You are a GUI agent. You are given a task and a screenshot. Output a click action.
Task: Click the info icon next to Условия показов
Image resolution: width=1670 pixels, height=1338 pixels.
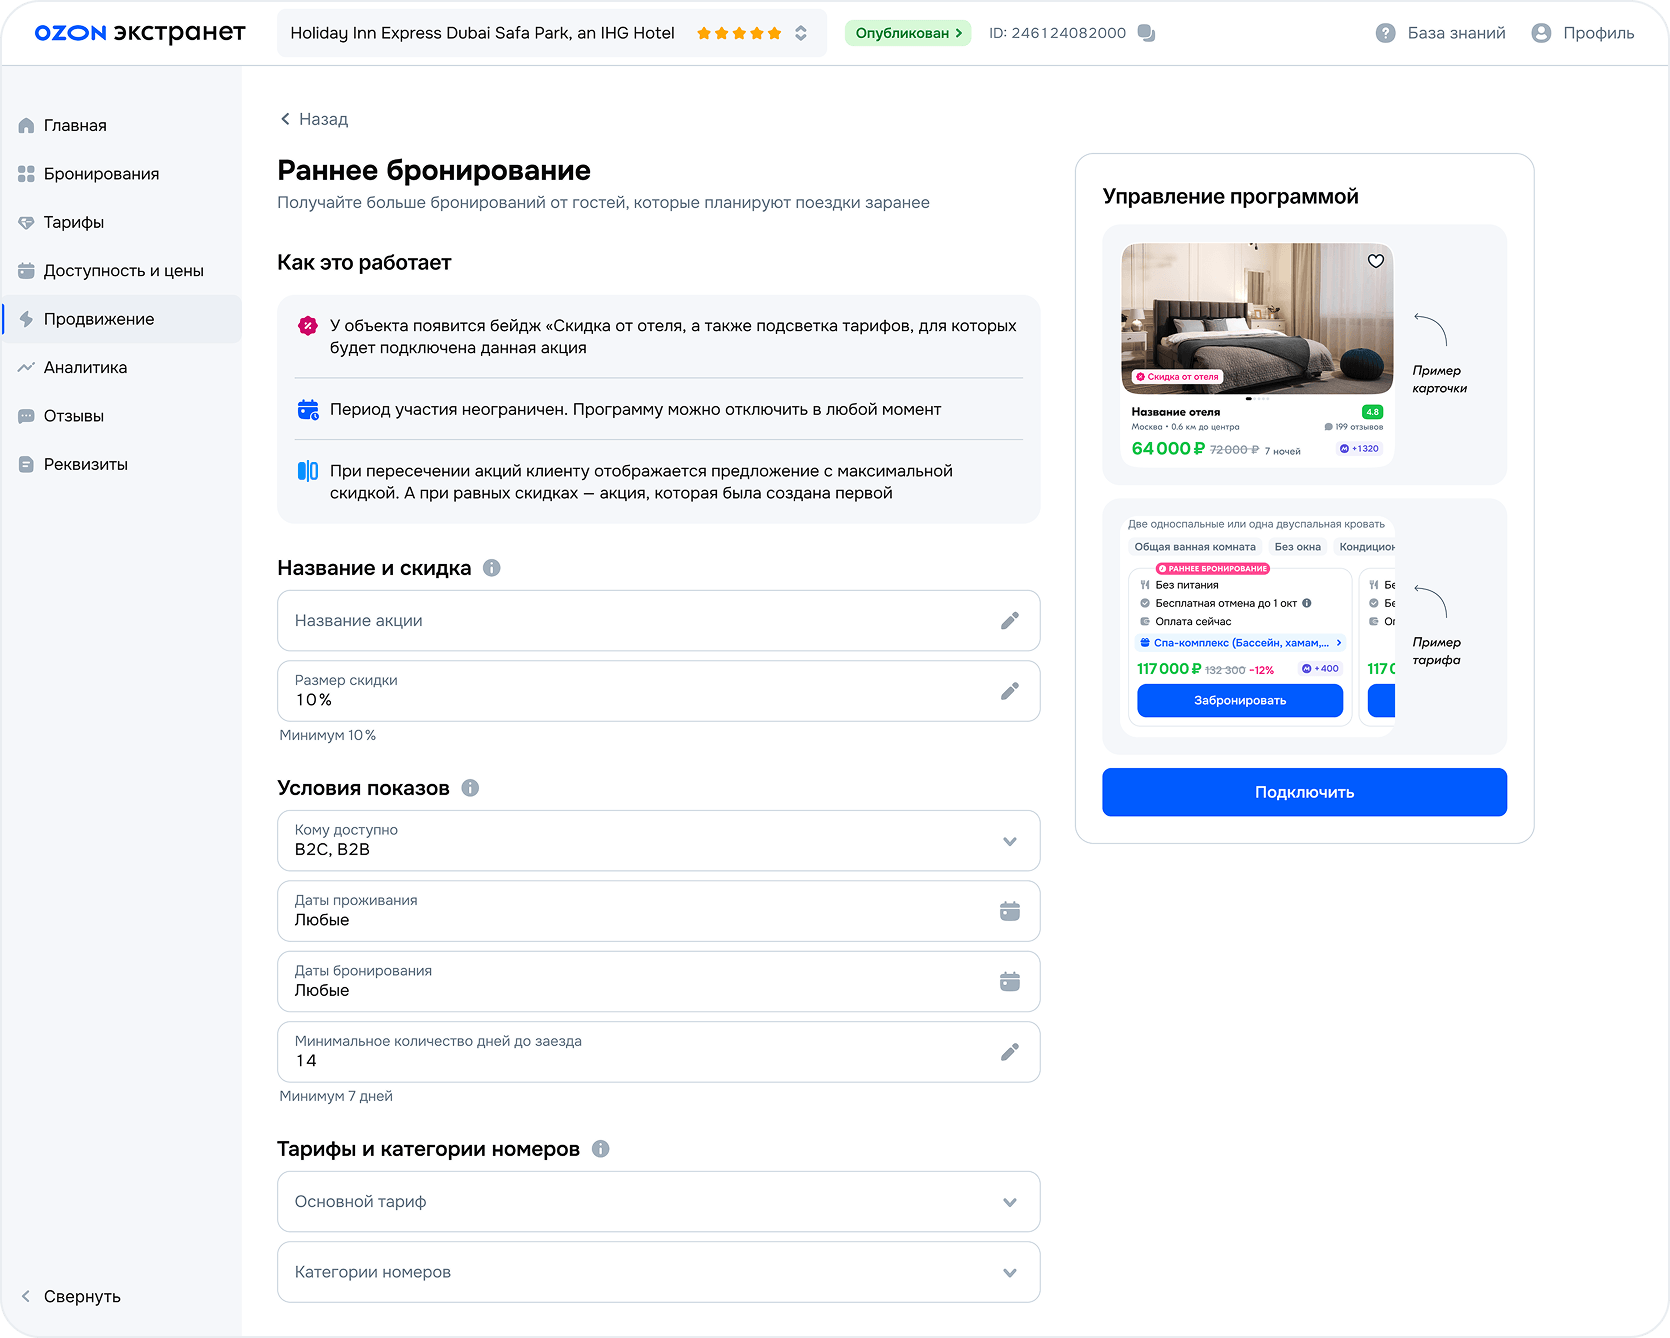point(470,788)
